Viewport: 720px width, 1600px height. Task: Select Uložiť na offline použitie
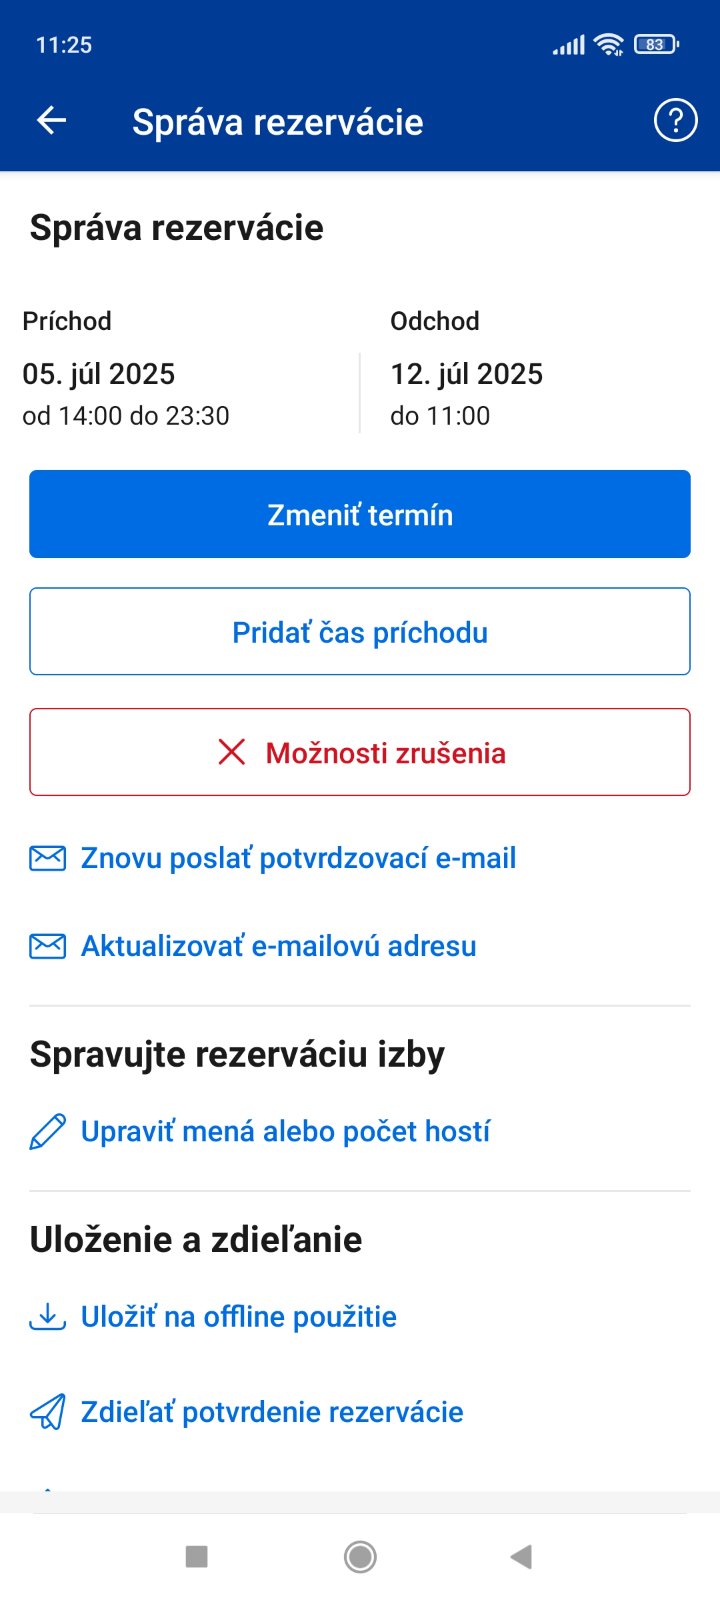(238, 1317)
